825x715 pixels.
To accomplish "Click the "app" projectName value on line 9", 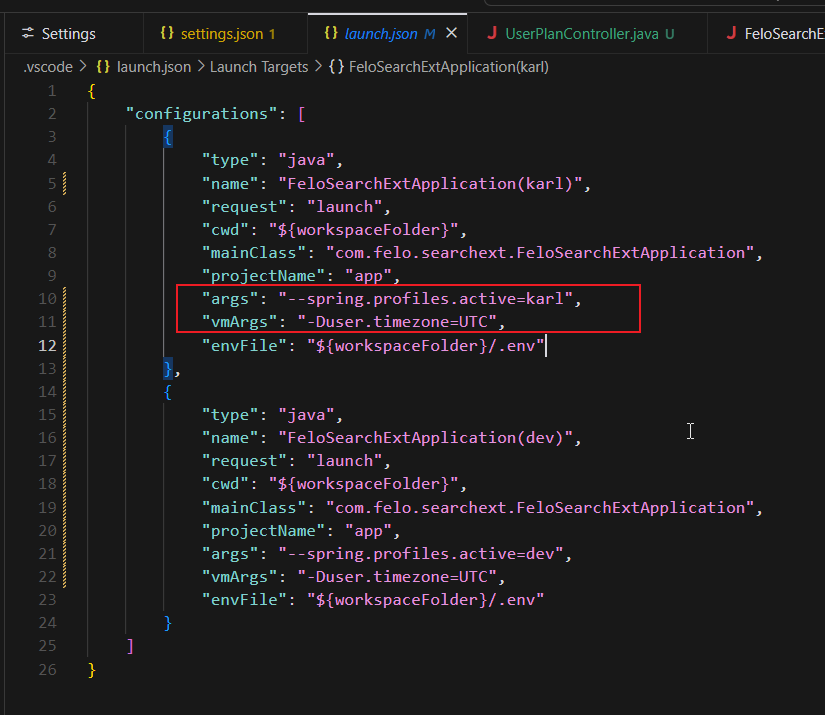I will tap(368, 276).
